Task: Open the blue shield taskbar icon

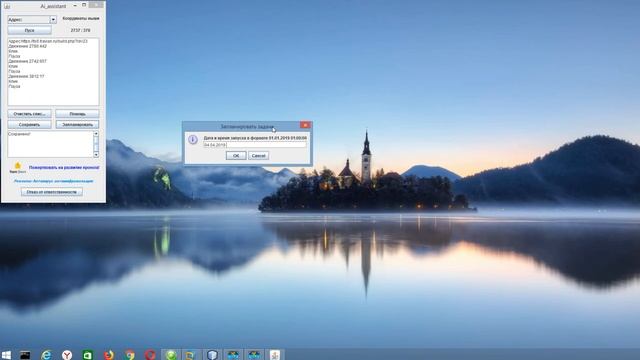Action: tap(212, 355)
